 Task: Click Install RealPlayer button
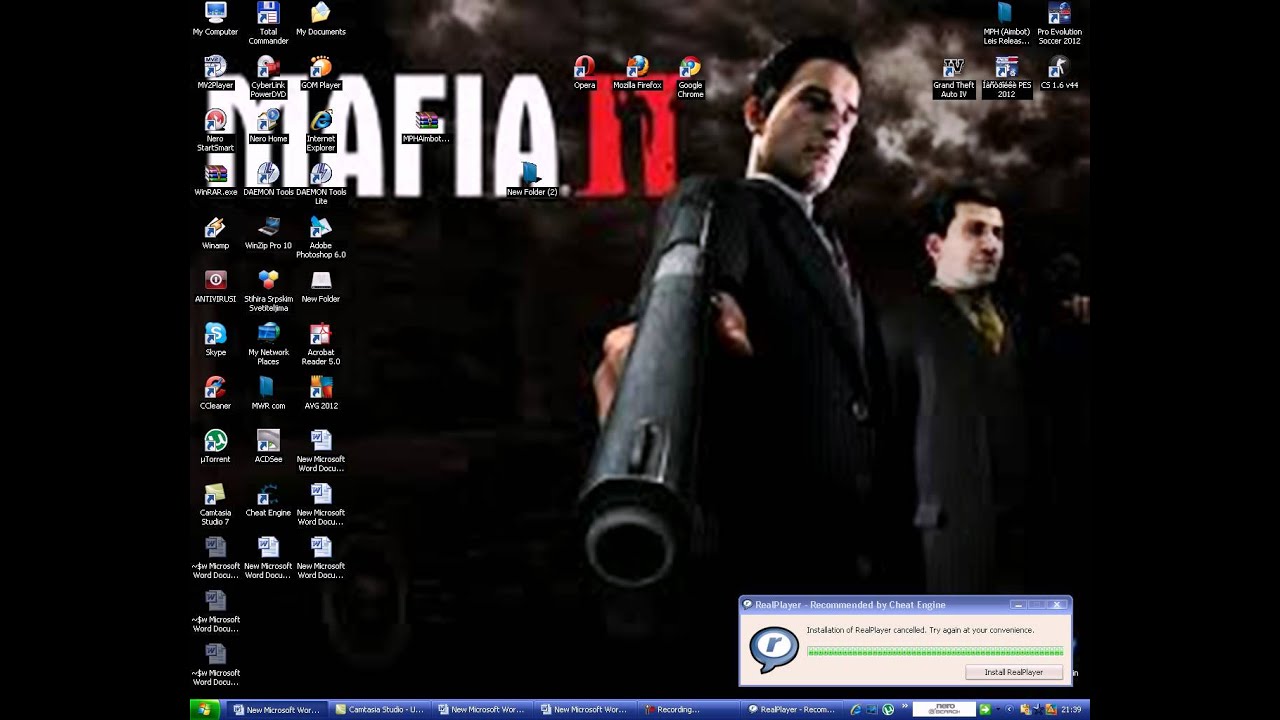tap(1013, 672)
